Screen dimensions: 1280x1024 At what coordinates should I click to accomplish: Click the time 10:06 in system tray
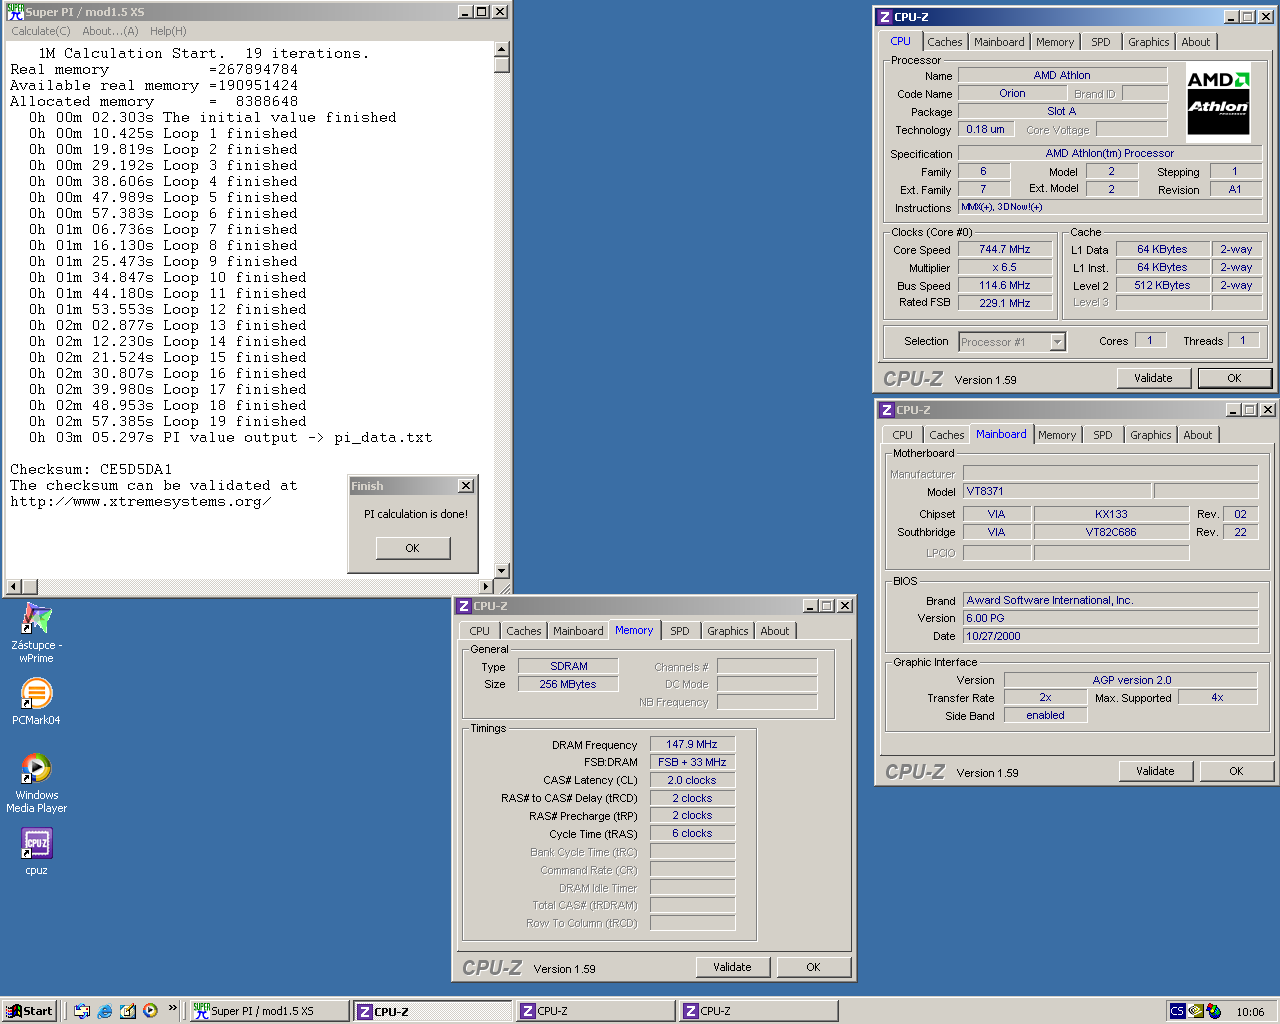pos(1250,1012)
